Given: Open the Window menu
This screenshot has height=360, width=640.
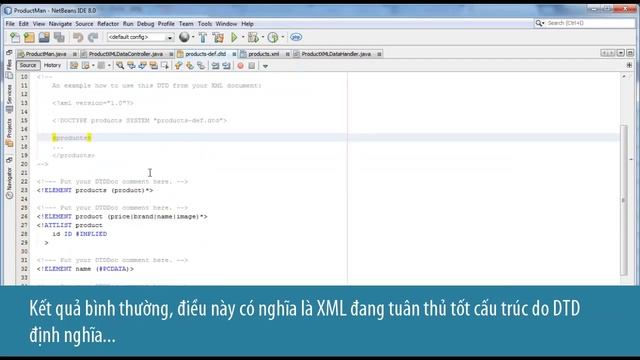Looking at the screenshot, I should tap(226, 24).
